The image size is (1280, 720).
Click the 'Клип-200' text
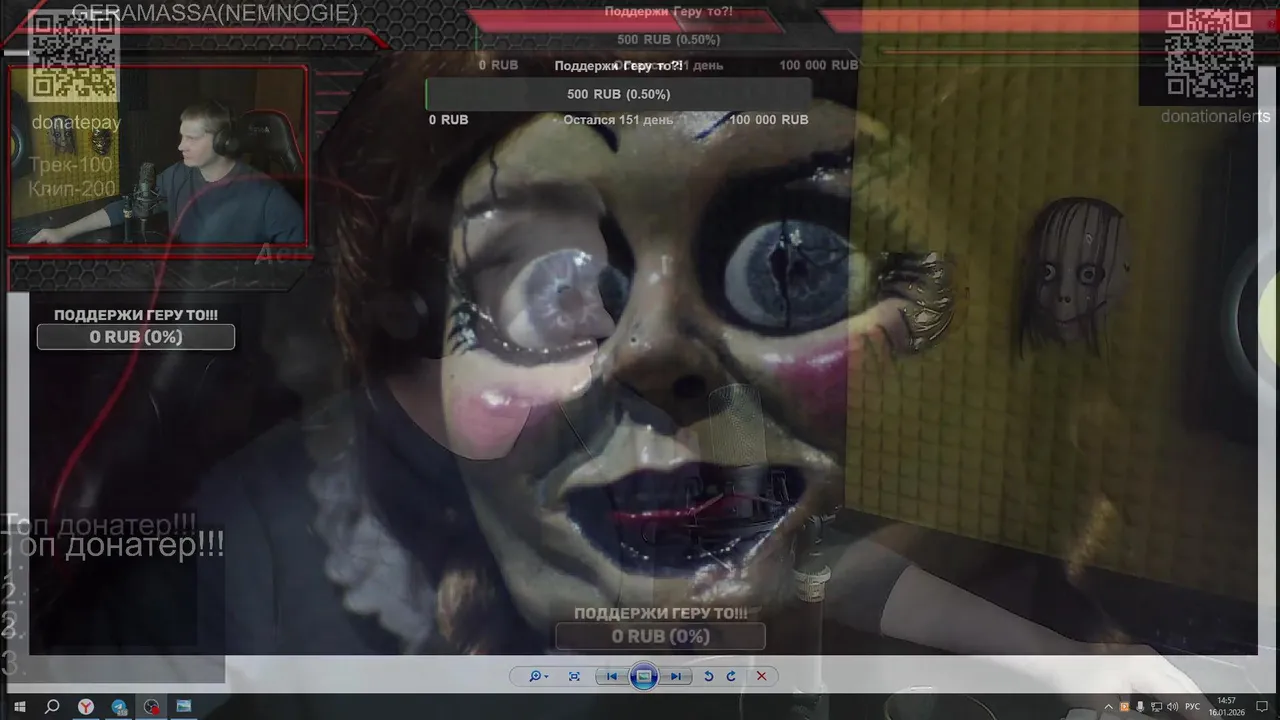(73, 188)
